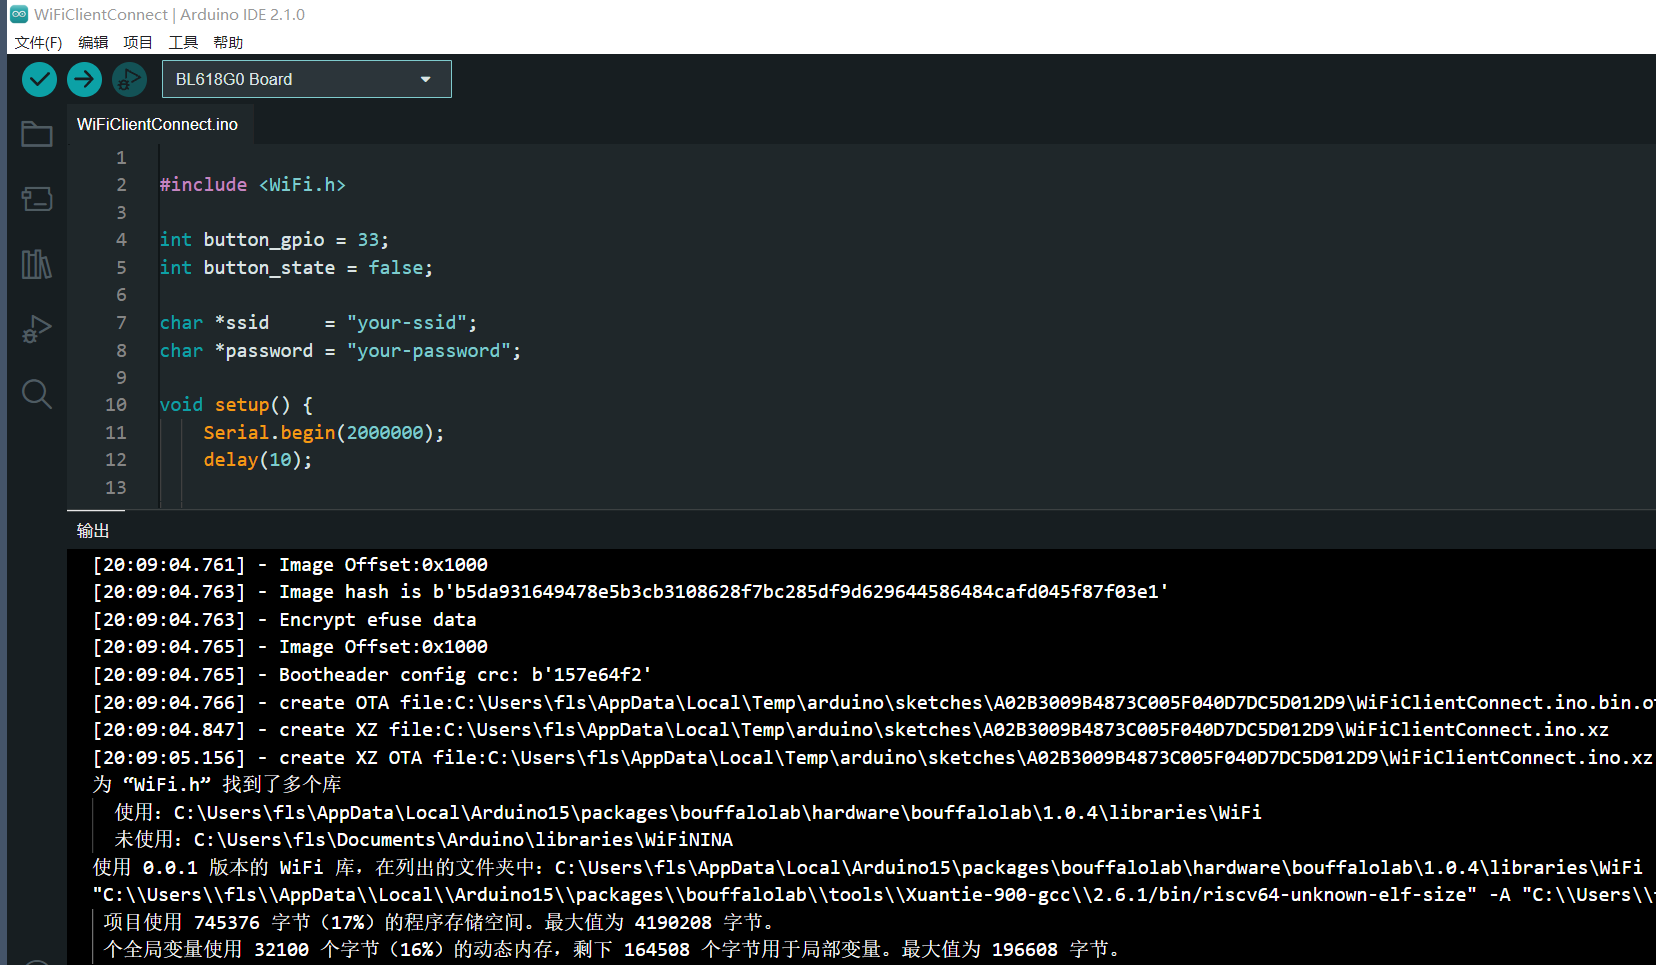Image resolution: width=1656 pixels, height=965 pixels.
Task: Click the first Image Offset:0x1000 output line
Action: click(290, 565)
